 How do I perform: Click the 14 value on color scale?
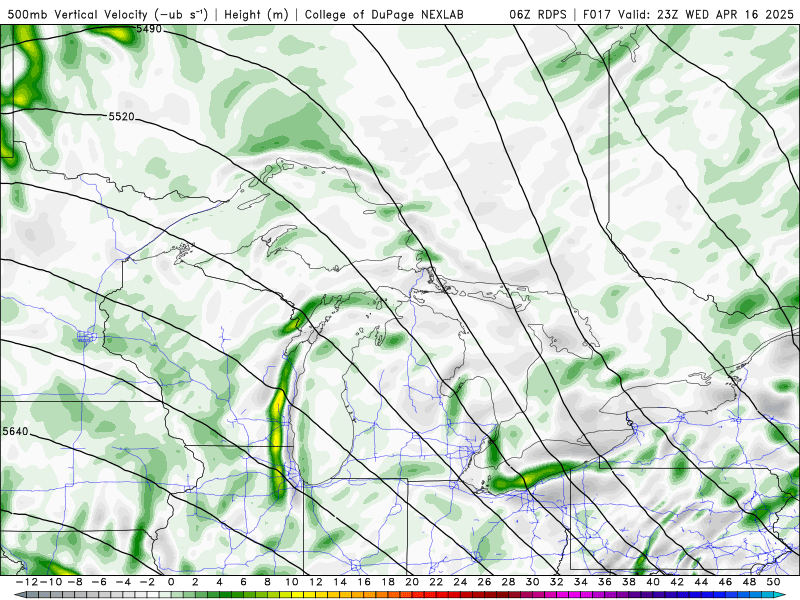click(x=340, y=582)
